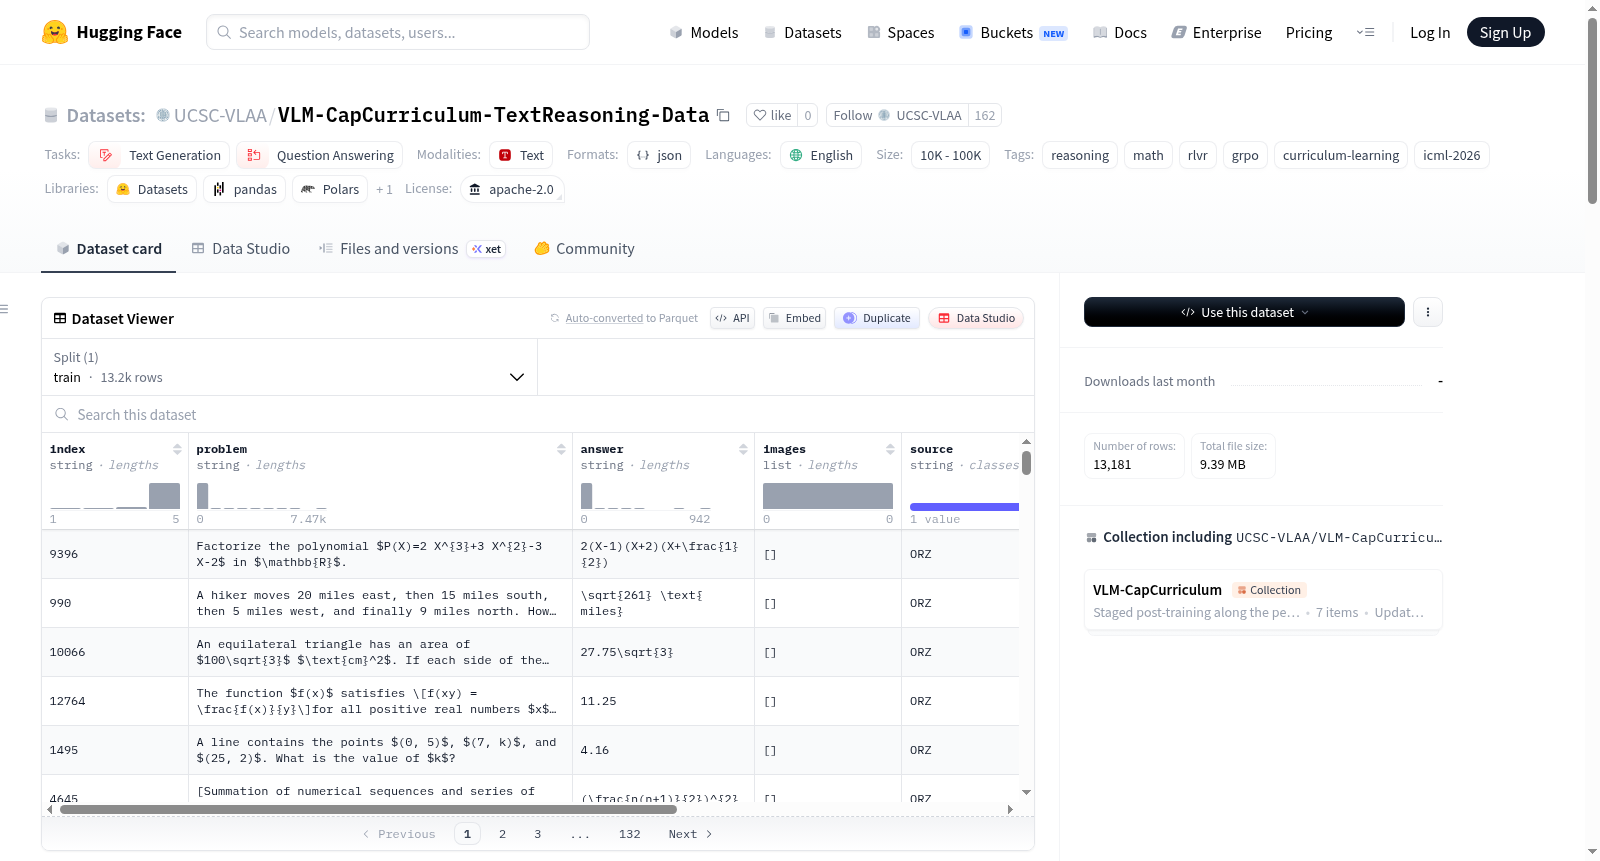Open the Buckets page
The image size is (1600, 861).
point(1013,33)
